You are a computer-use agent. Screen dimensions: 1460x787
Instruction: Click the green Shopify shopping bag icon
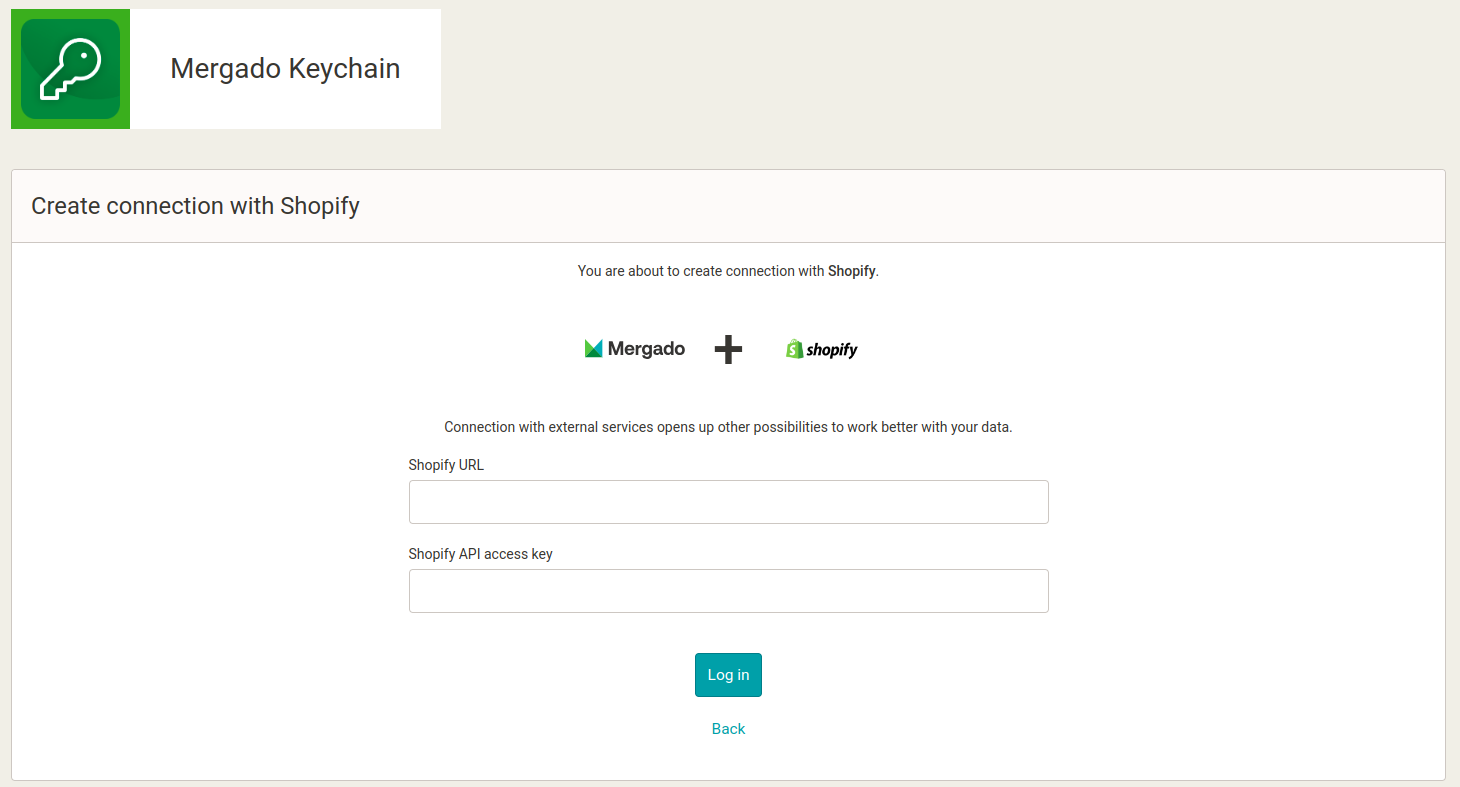tap(795, 349)
